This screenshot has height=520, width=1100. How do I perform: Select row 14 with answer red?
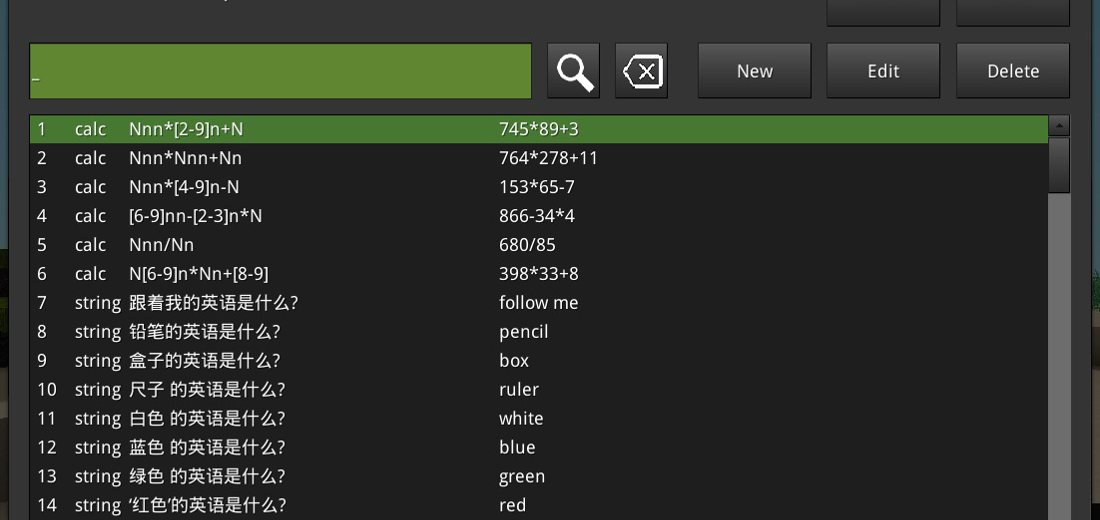[512, 506]
